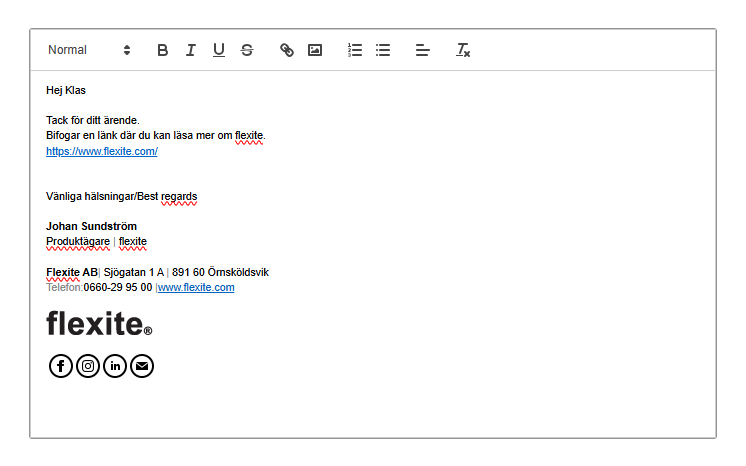Create a bulleted list

383,50
